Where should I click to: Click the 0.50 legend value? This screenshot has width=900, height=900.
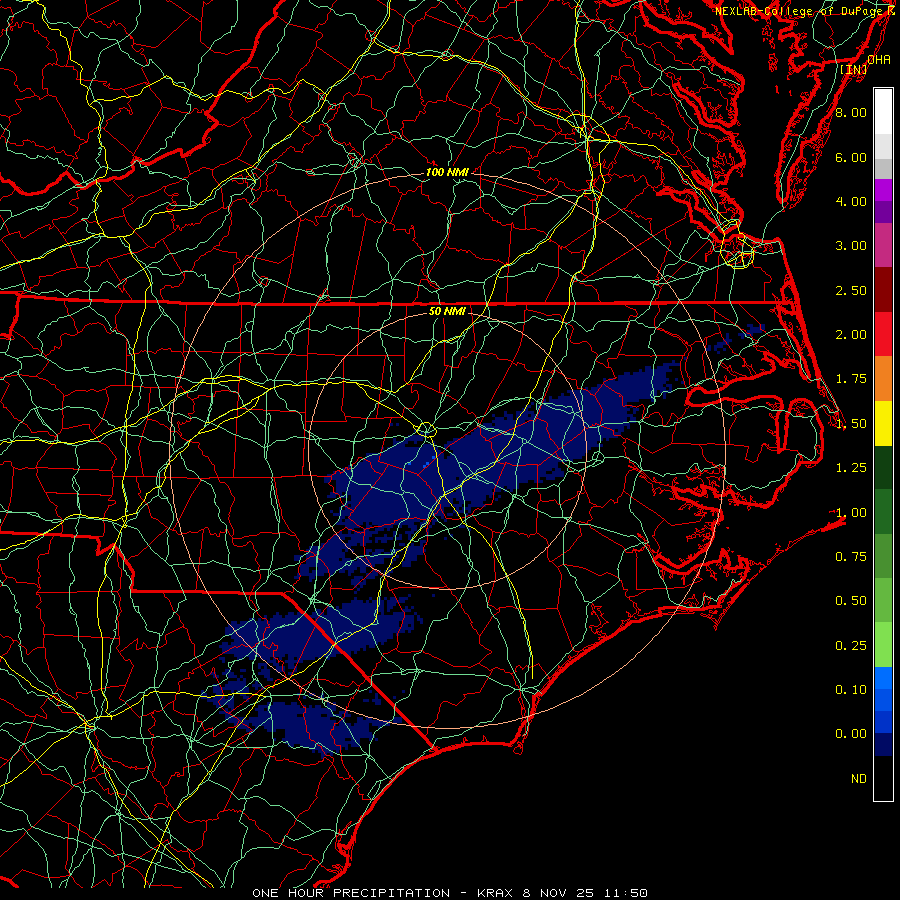pyautogui.click(x=851, y=600)
